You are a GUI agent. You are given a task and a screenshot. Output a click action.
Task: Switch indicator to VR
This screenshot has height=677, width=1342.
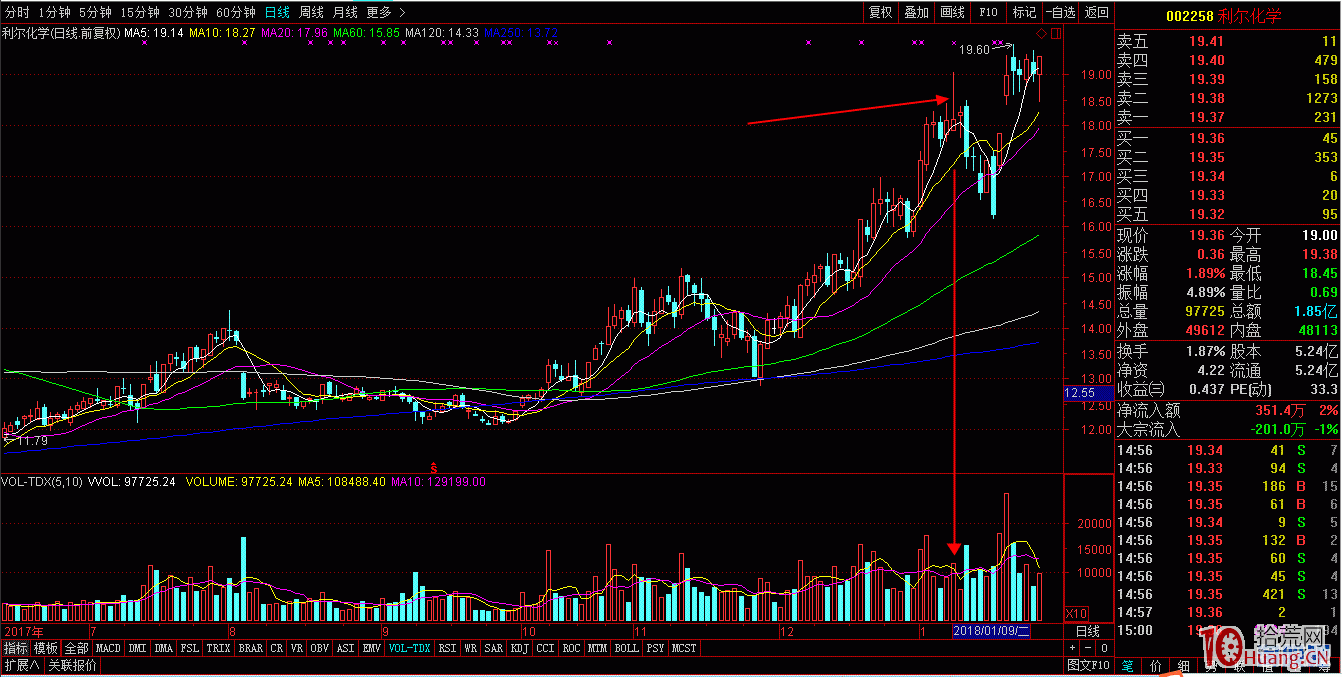tap(298, 648)
